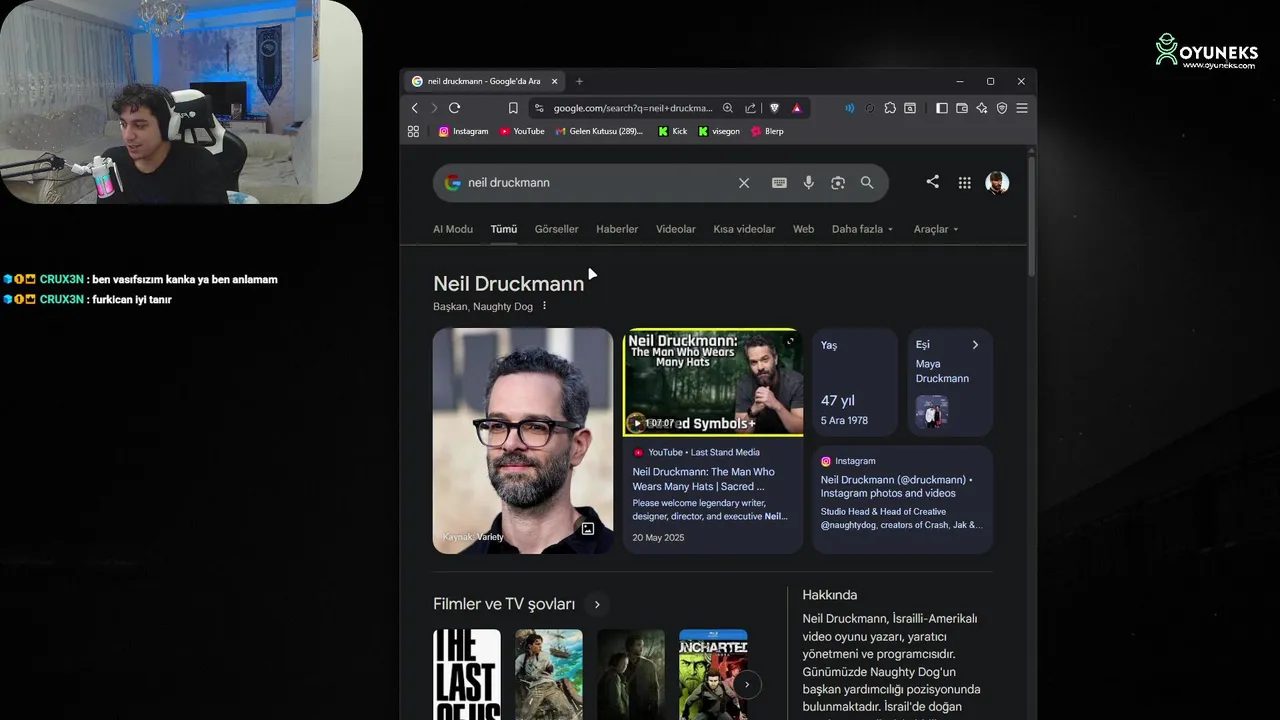The image size is (1280, 720).
Task: Open on-screen keyboard icon in search
Action: point(779,183)
